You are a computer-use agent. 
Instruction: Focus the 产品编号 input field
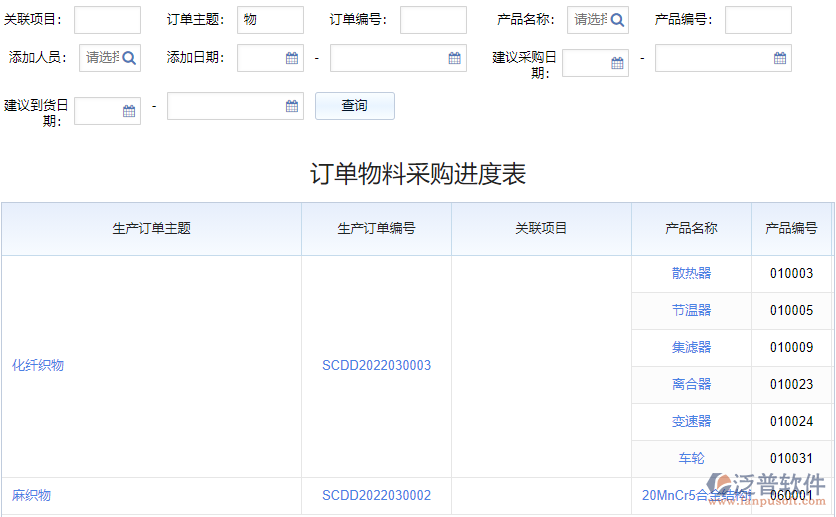(758, 20)
